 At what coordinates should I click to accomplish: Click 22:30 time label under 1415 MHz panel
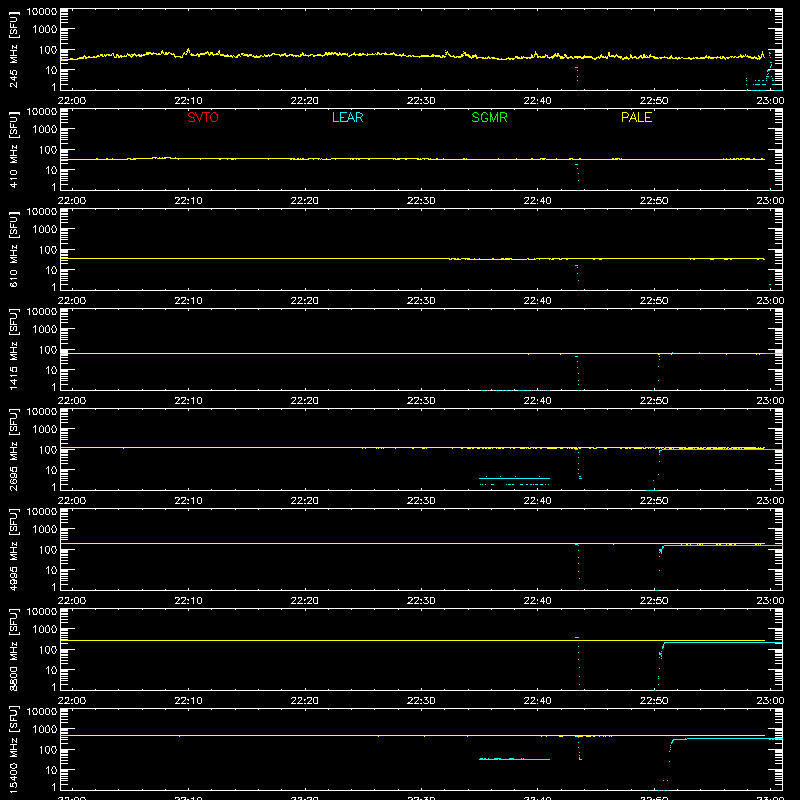coord(421,401)
